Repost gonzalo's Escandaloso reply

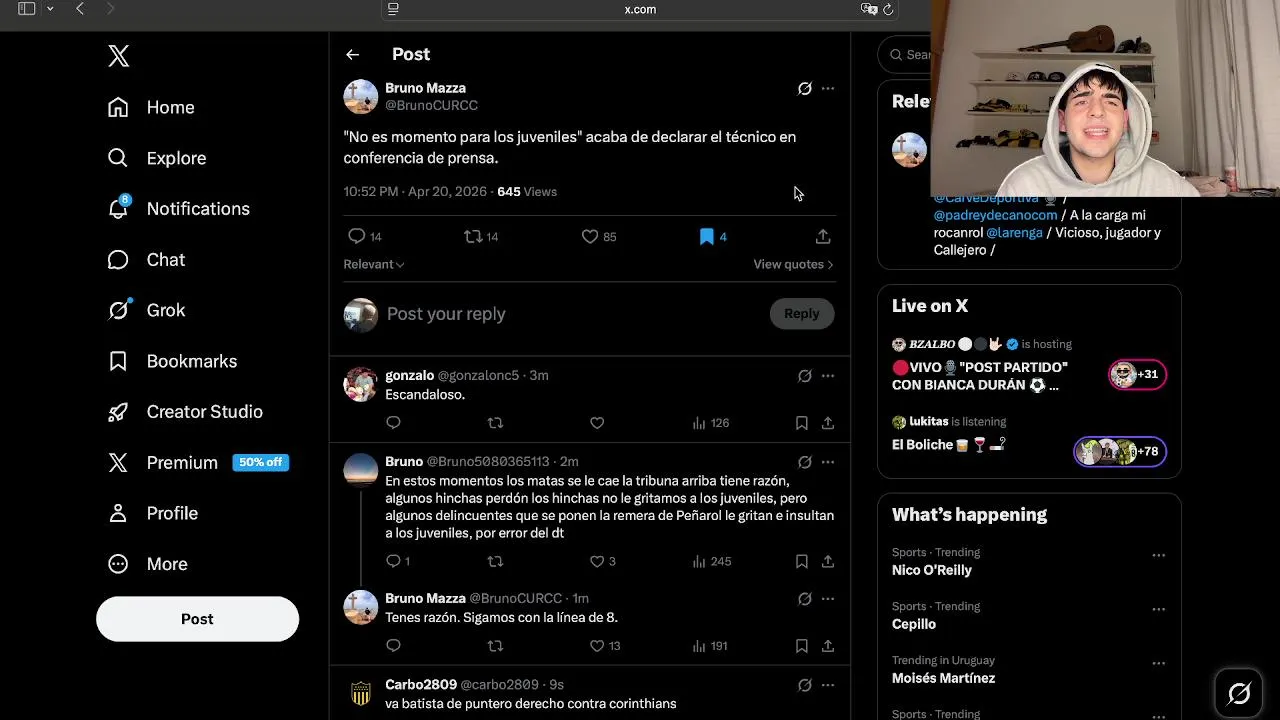click(x=495, y=423)
